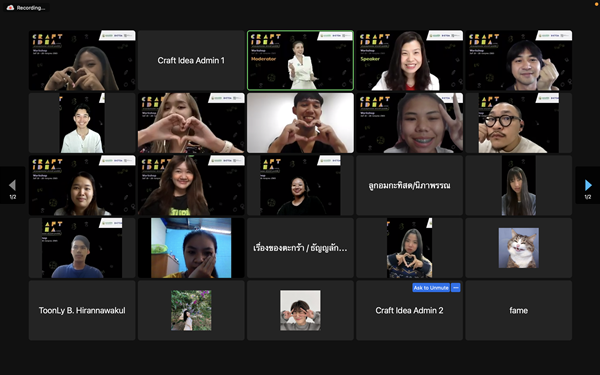This screenshot has height=375, width=600.
Task: Click the cat profile picture tile
Action: coord(518,248)
